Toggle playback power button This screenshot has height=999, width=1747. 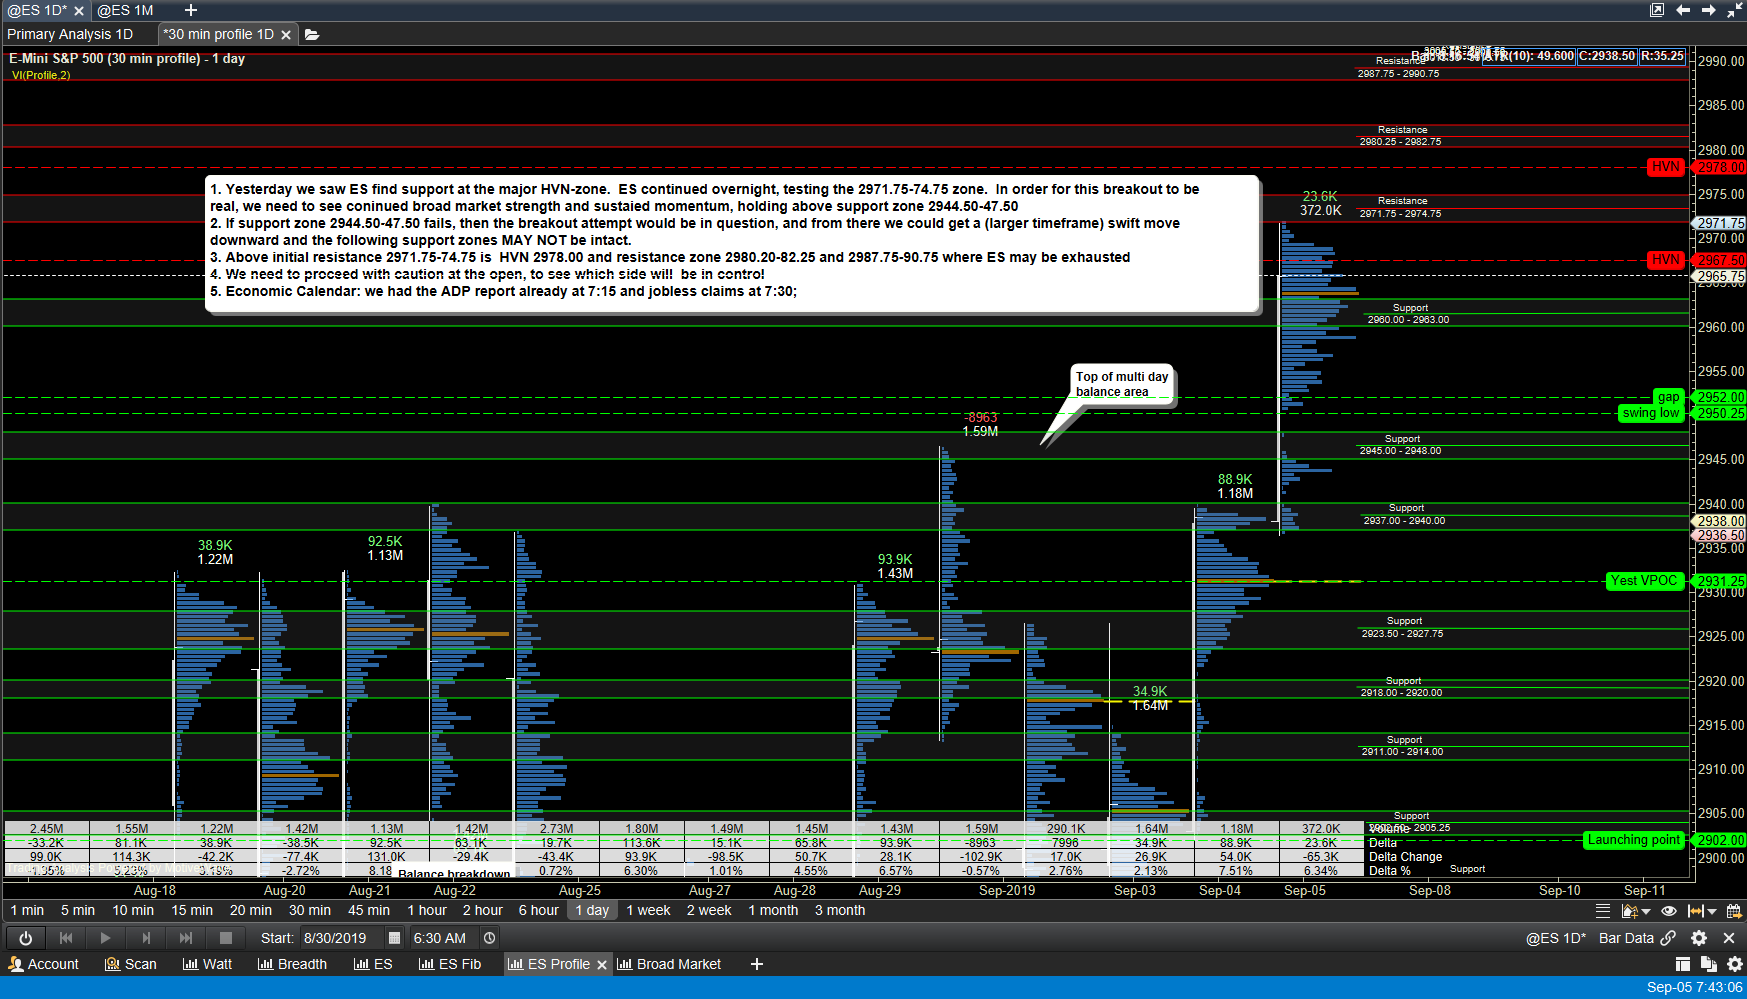pos(25,938)
